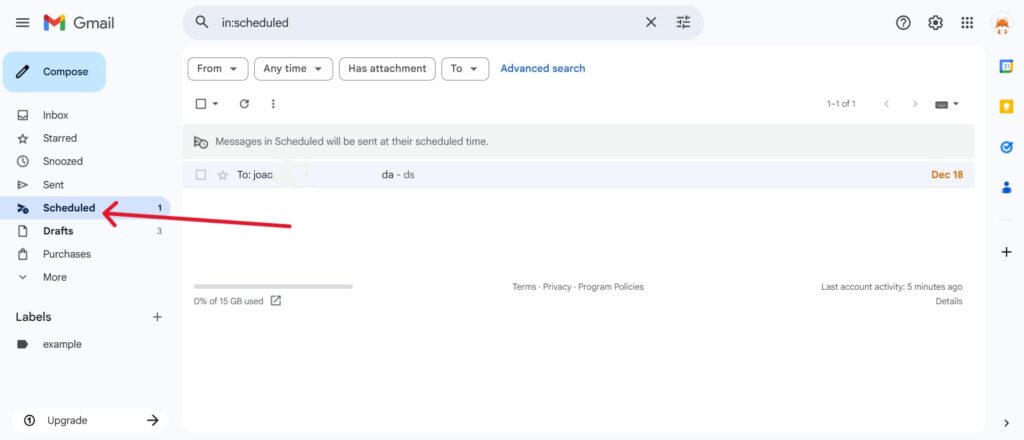The width and height of the screenshot is (1024, 440).
Task: Open the Drafts folder
Action: pos(85,231)
